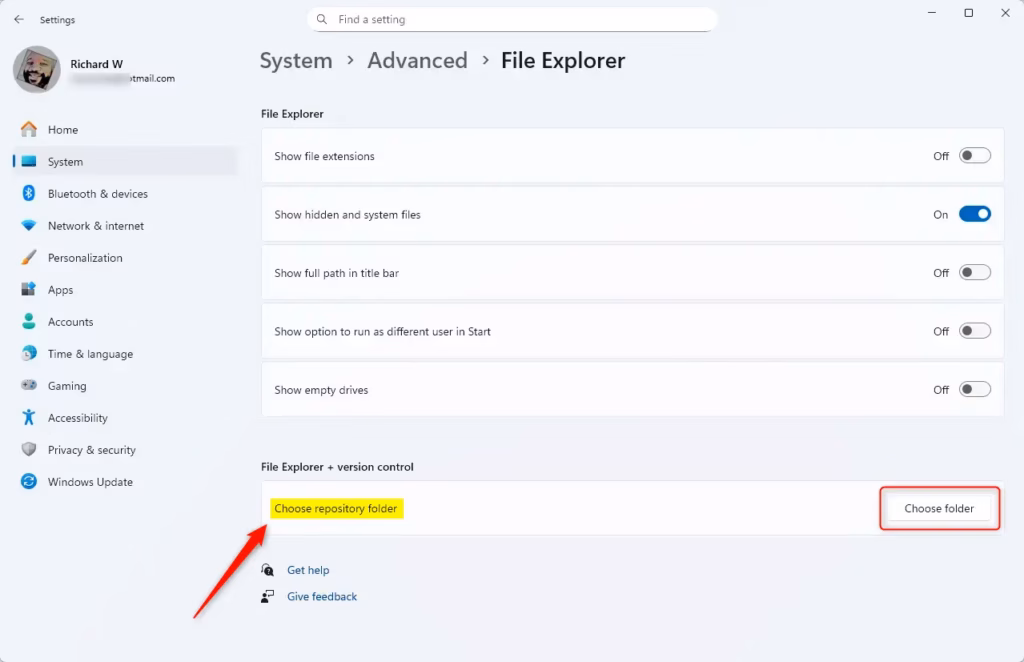1024x662 pixels.
Task: Open the Give feedback link
Action: point(322,596)
